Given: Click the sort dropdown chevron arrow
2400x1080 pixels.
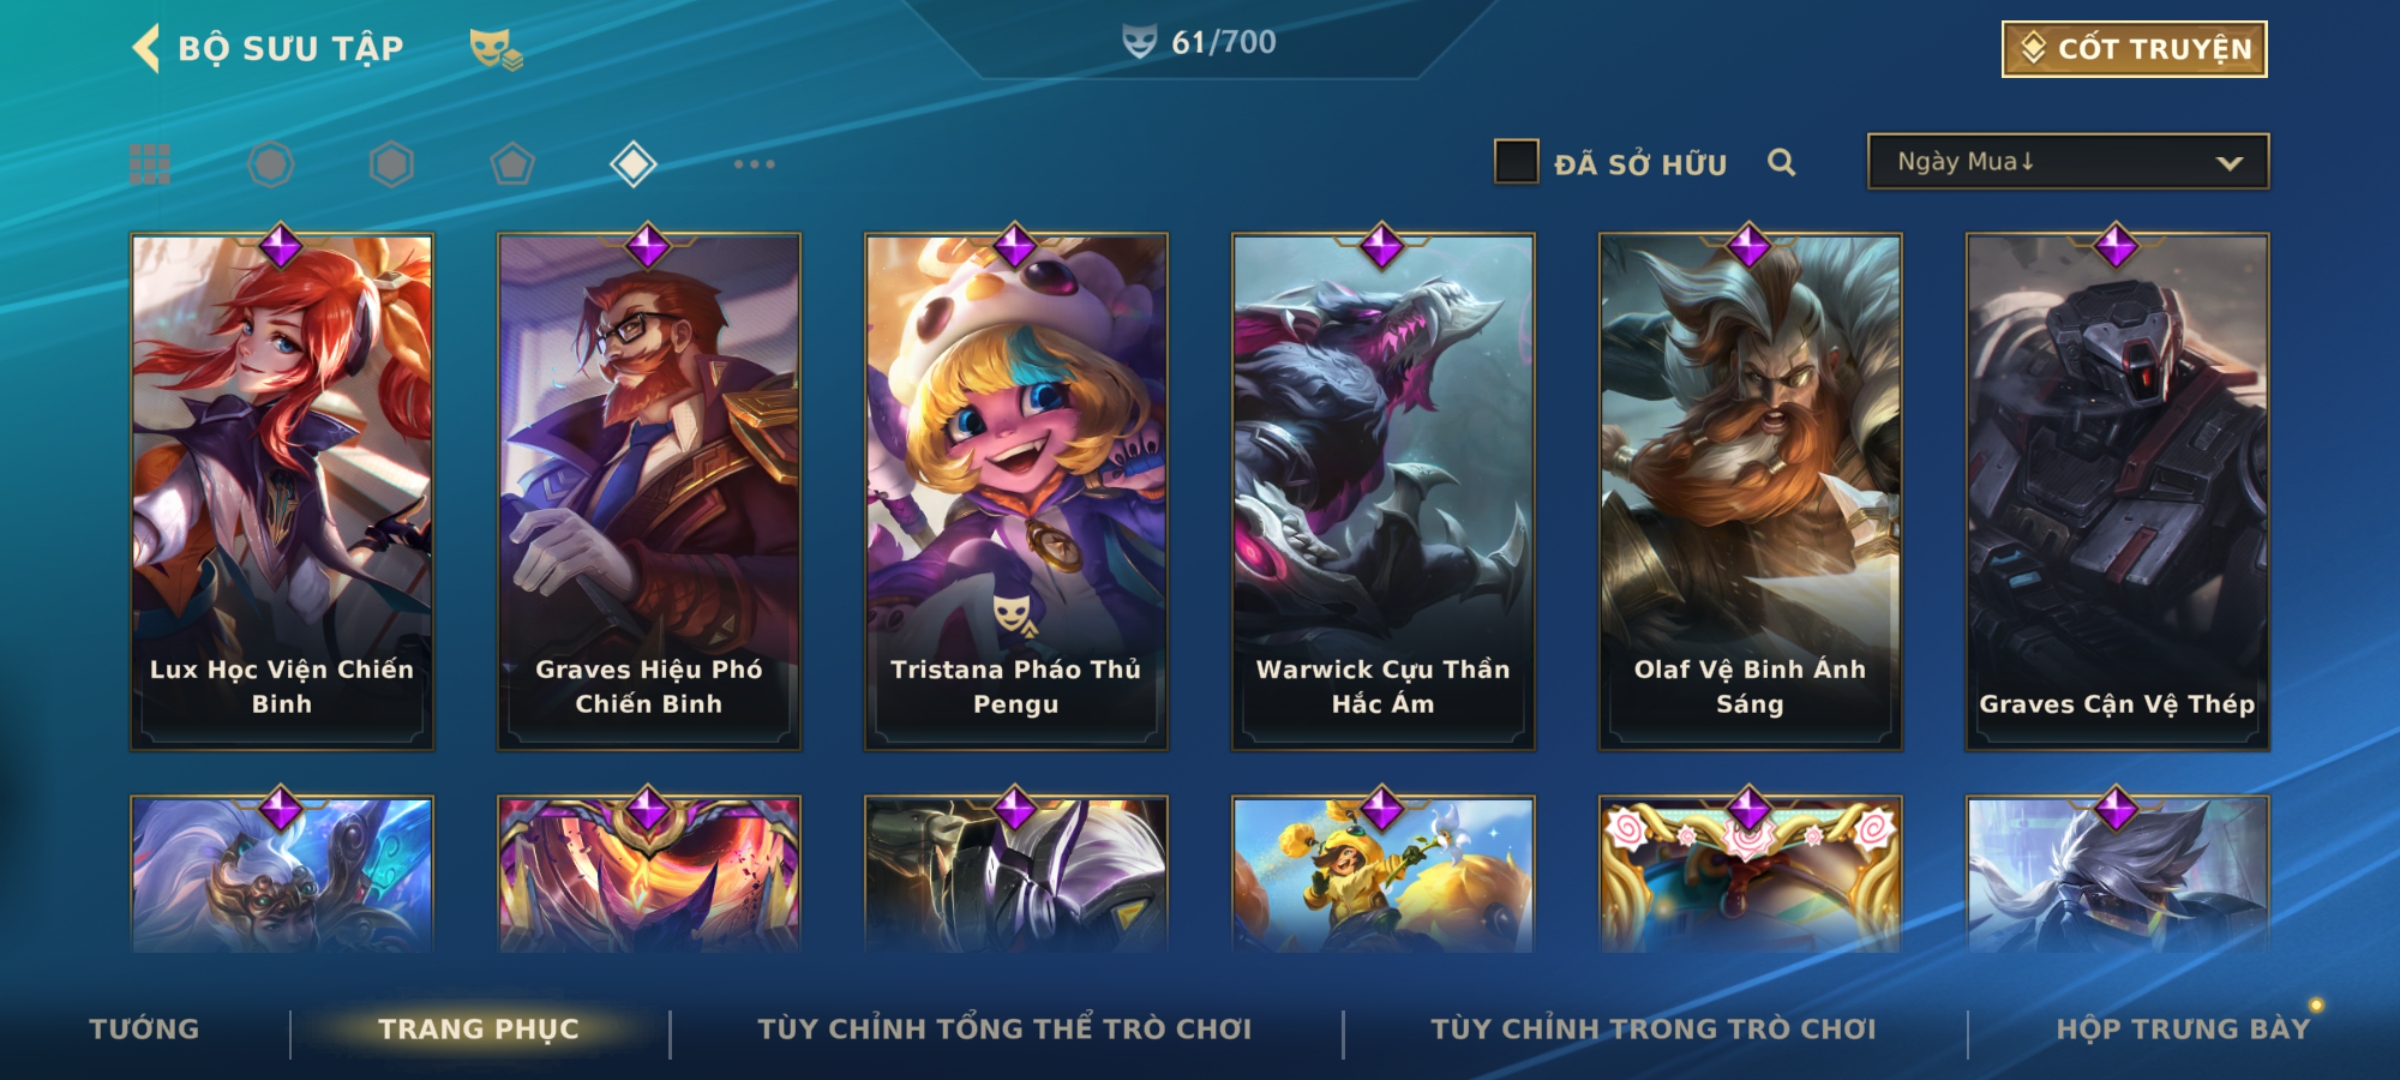Looking at the screenshot, I should (2229, 163).
